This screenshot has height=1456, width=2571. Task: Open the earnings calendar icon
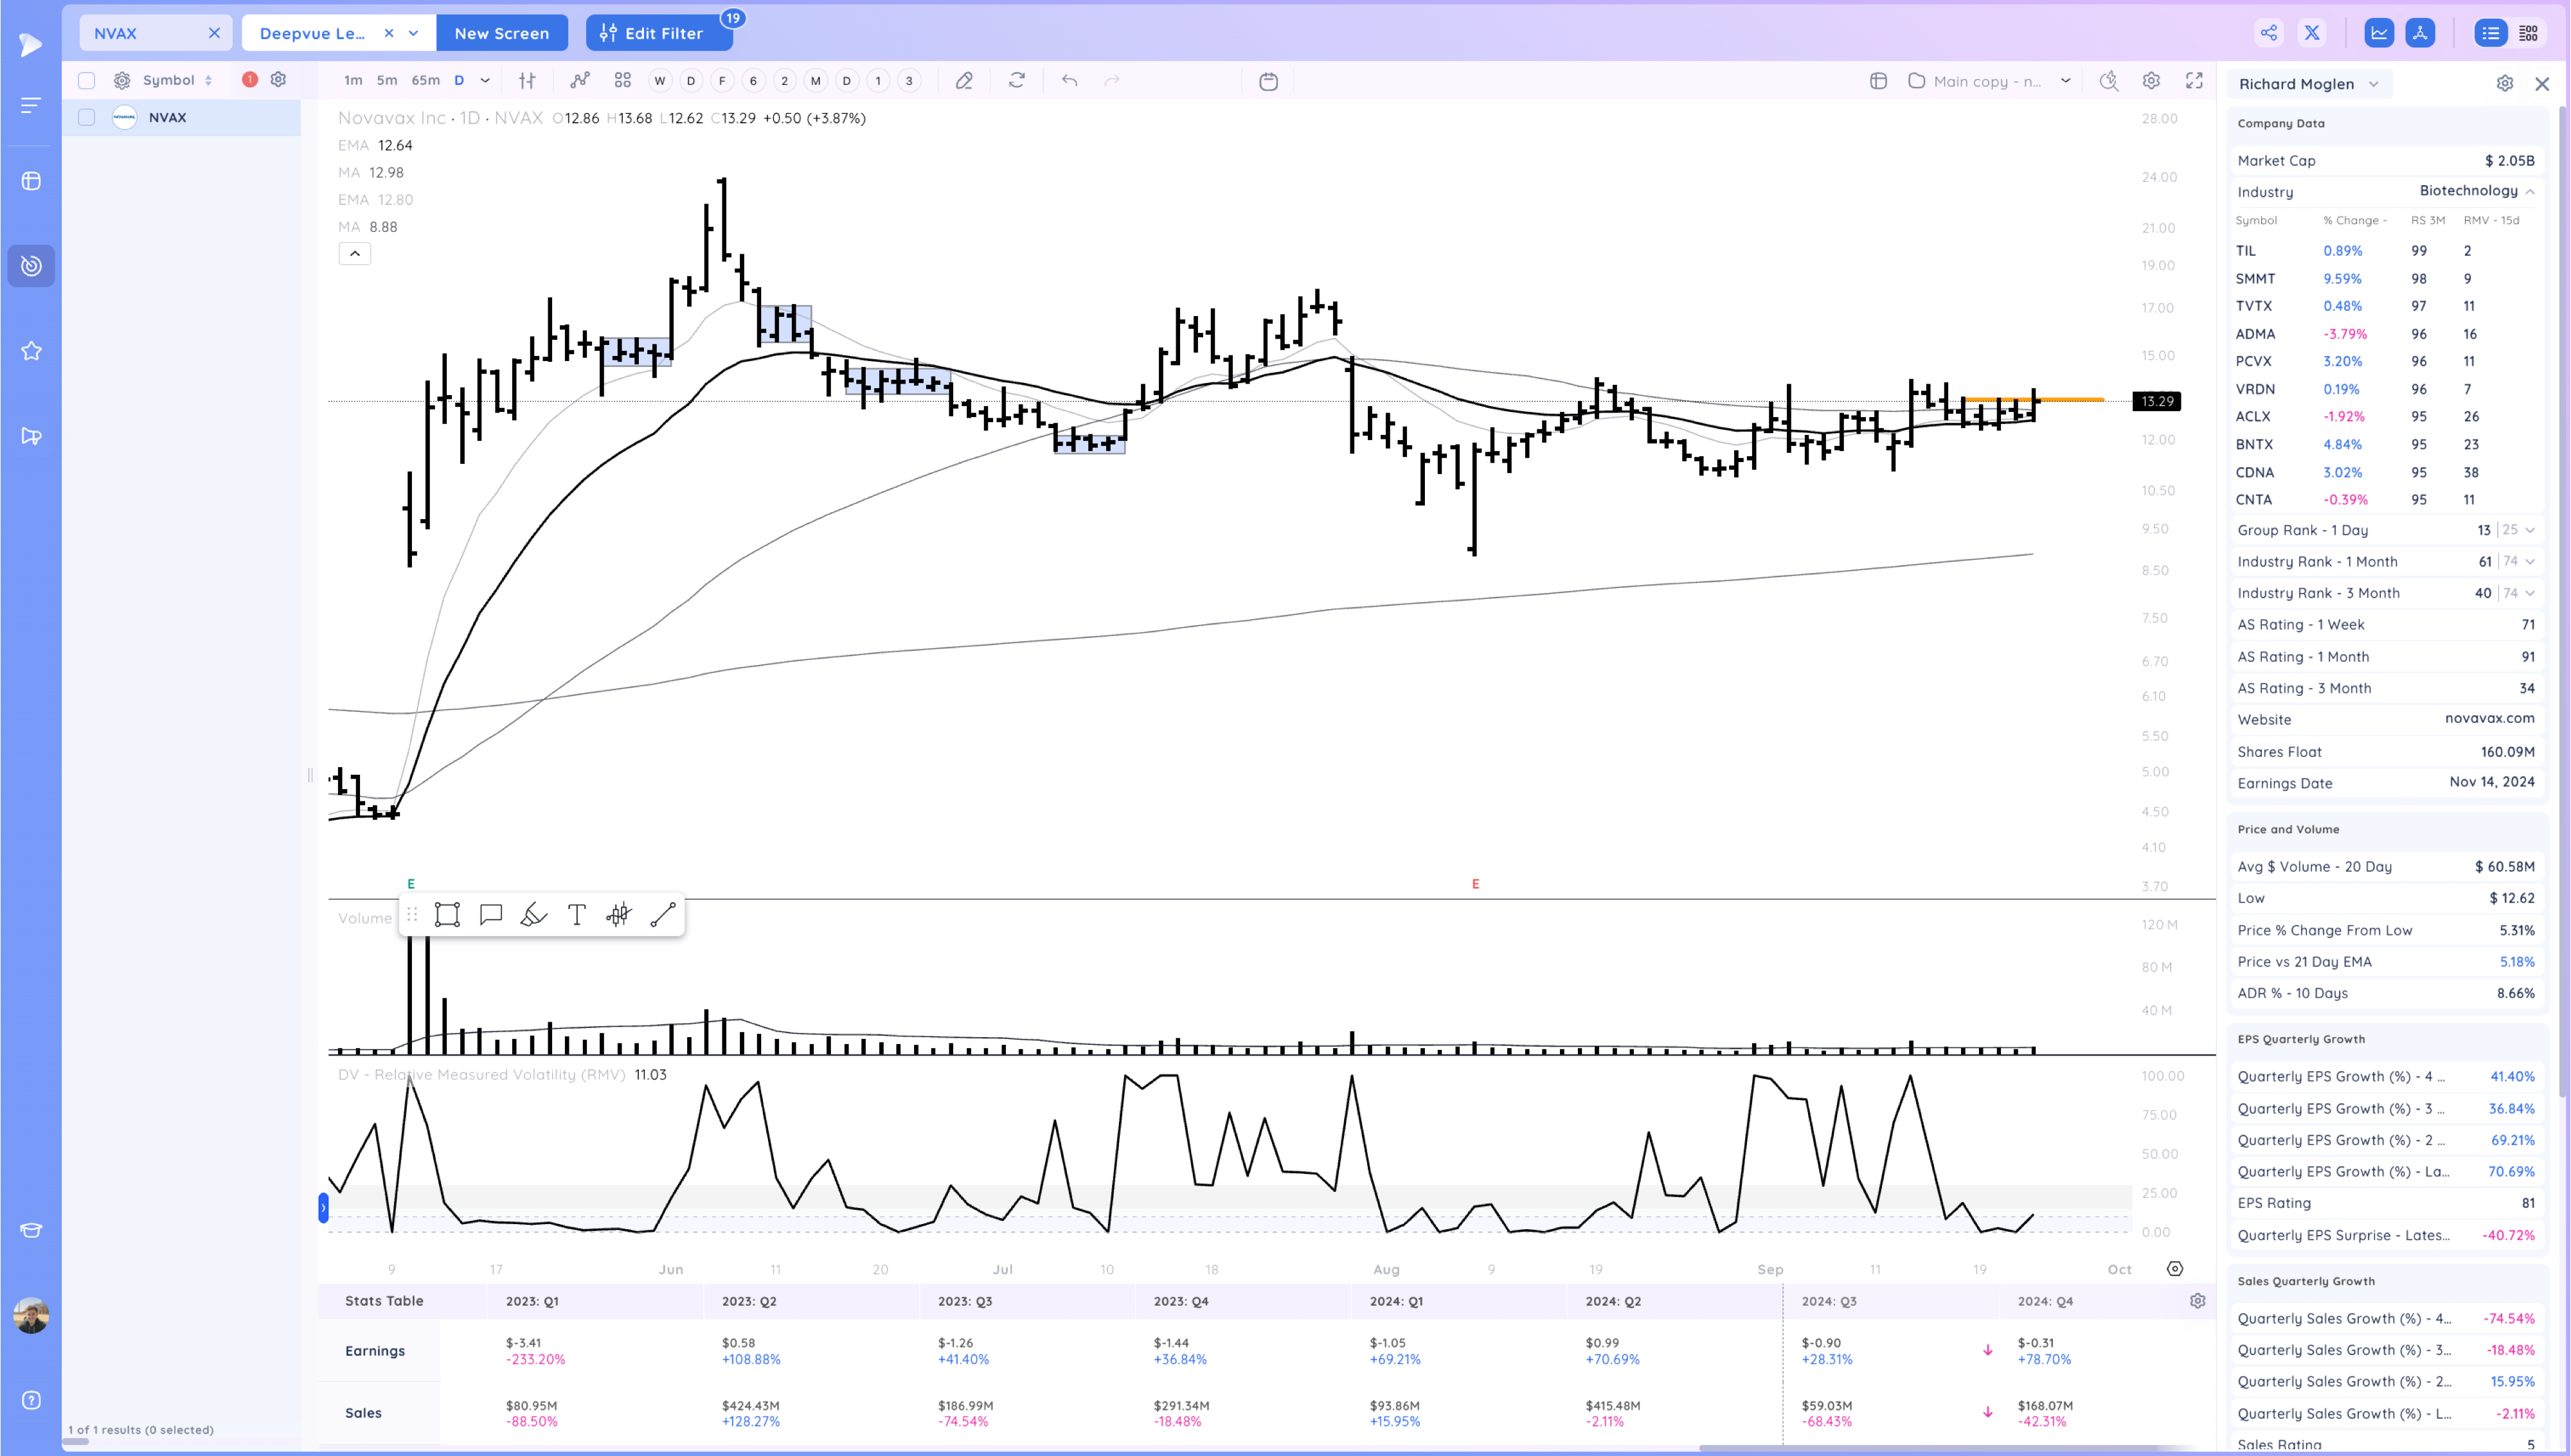(1268, 81)
